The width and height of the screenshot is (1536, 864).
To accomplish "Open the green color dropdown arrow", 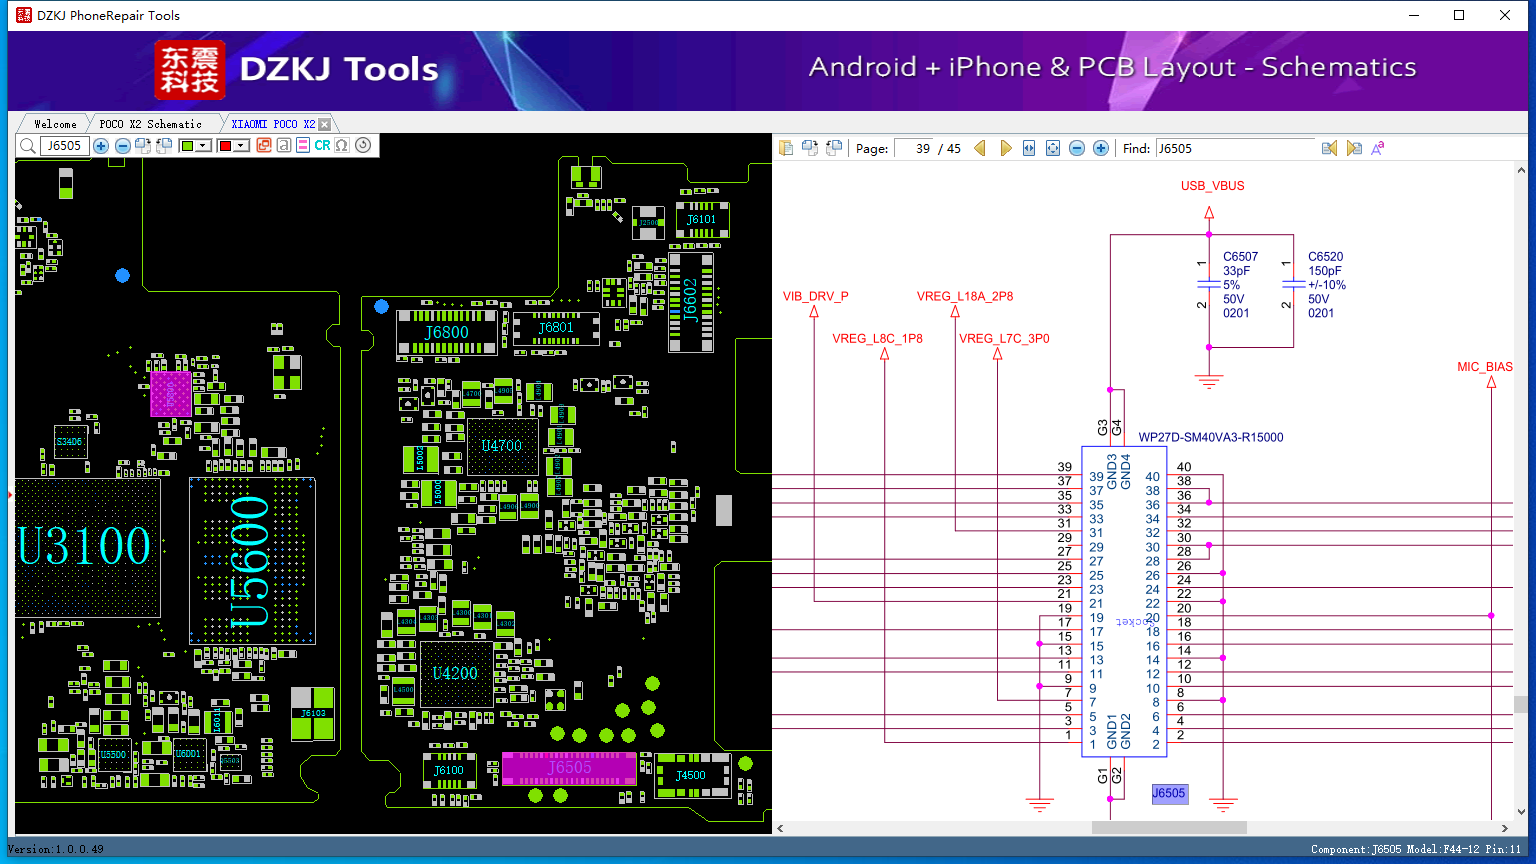I will click(204, 146).
